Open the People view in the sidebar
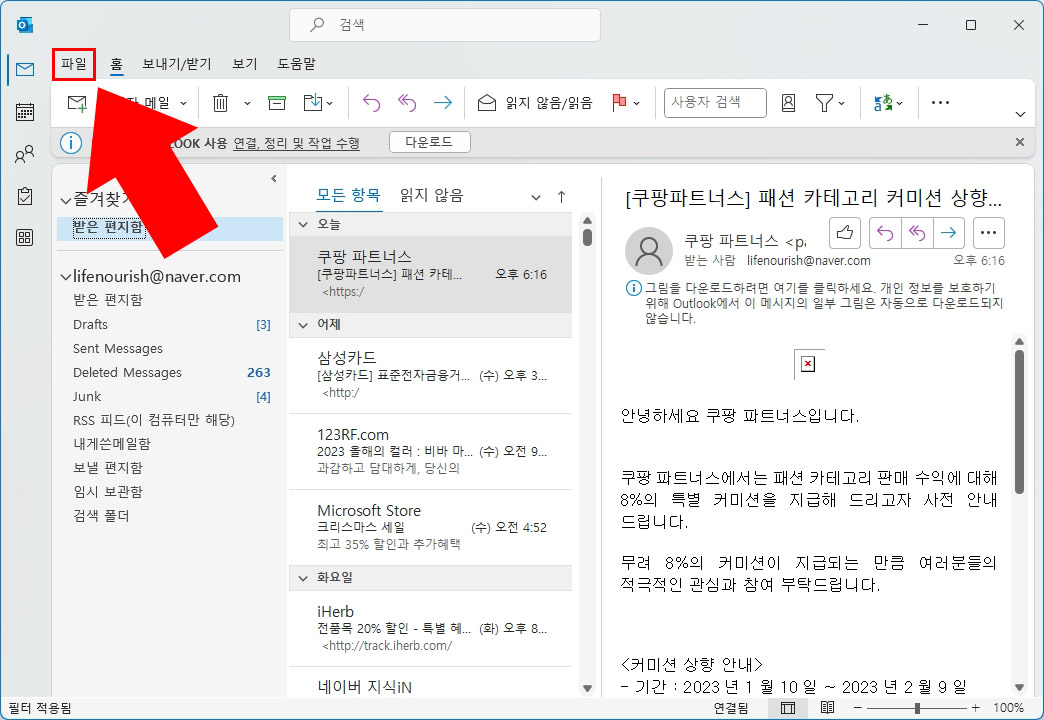This screenshot has width=1044, height=720. 24,153
